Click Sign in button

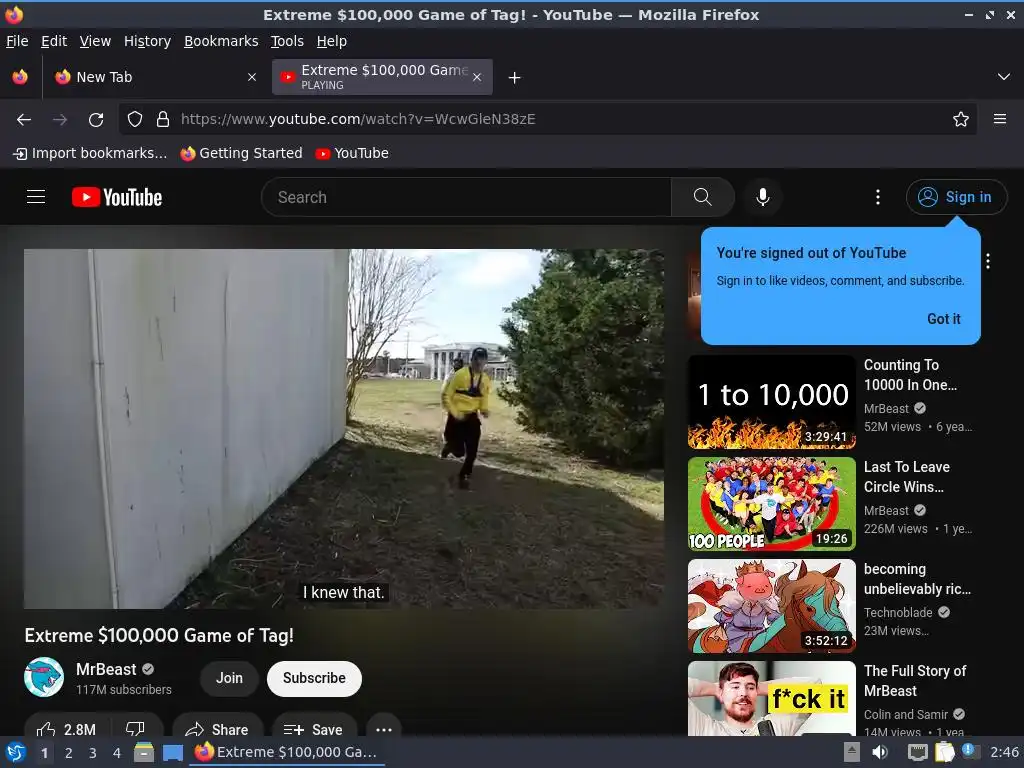(955, 197)
